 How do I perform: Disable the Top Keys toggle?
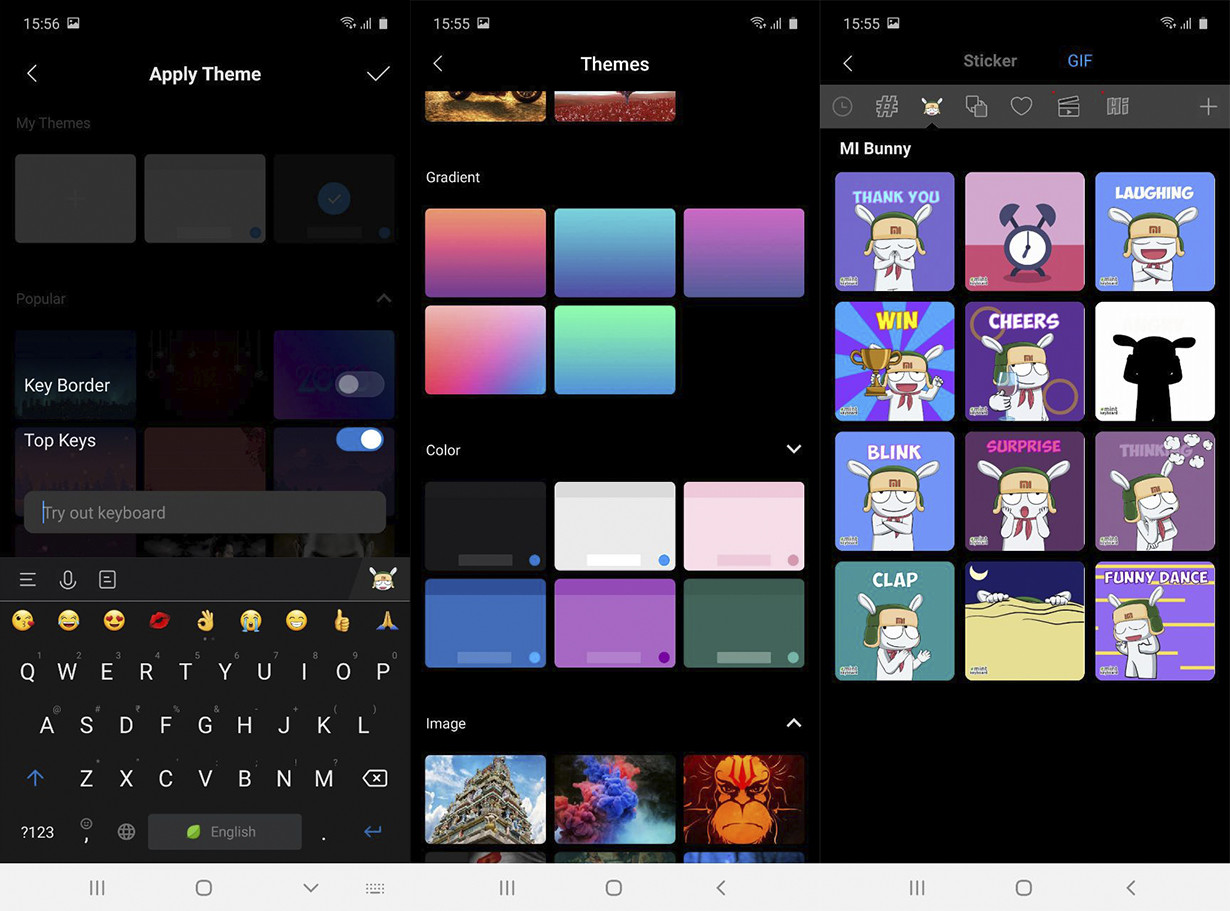click(x=358, y=439)
